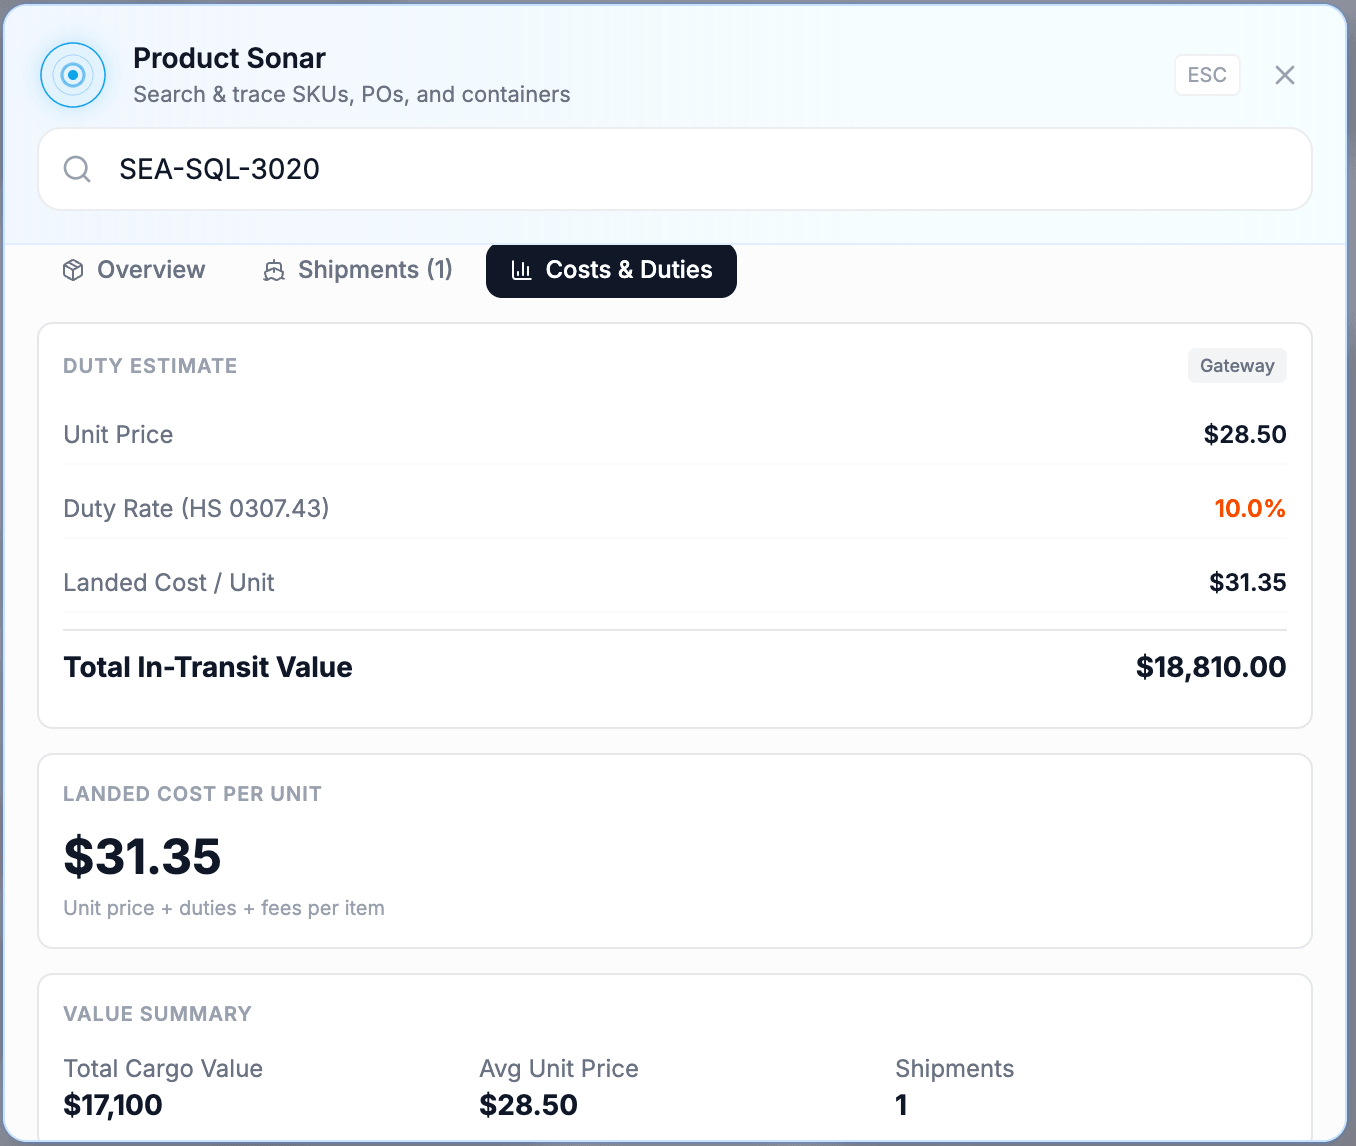Image resolution: width=1356 pixels, height=1146 pixels.
Task: Click the ship icon beside Shipments
Action: coord(274,270)
